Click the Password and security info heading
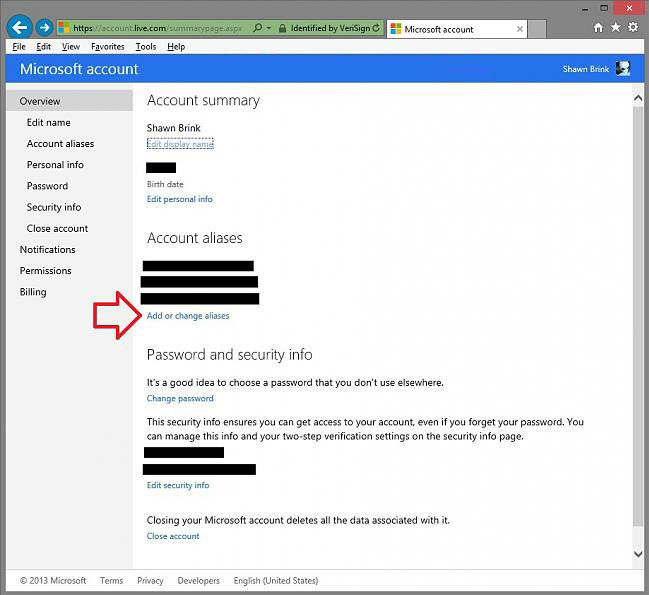Viewport: 649px width, 595px height. 230,355
